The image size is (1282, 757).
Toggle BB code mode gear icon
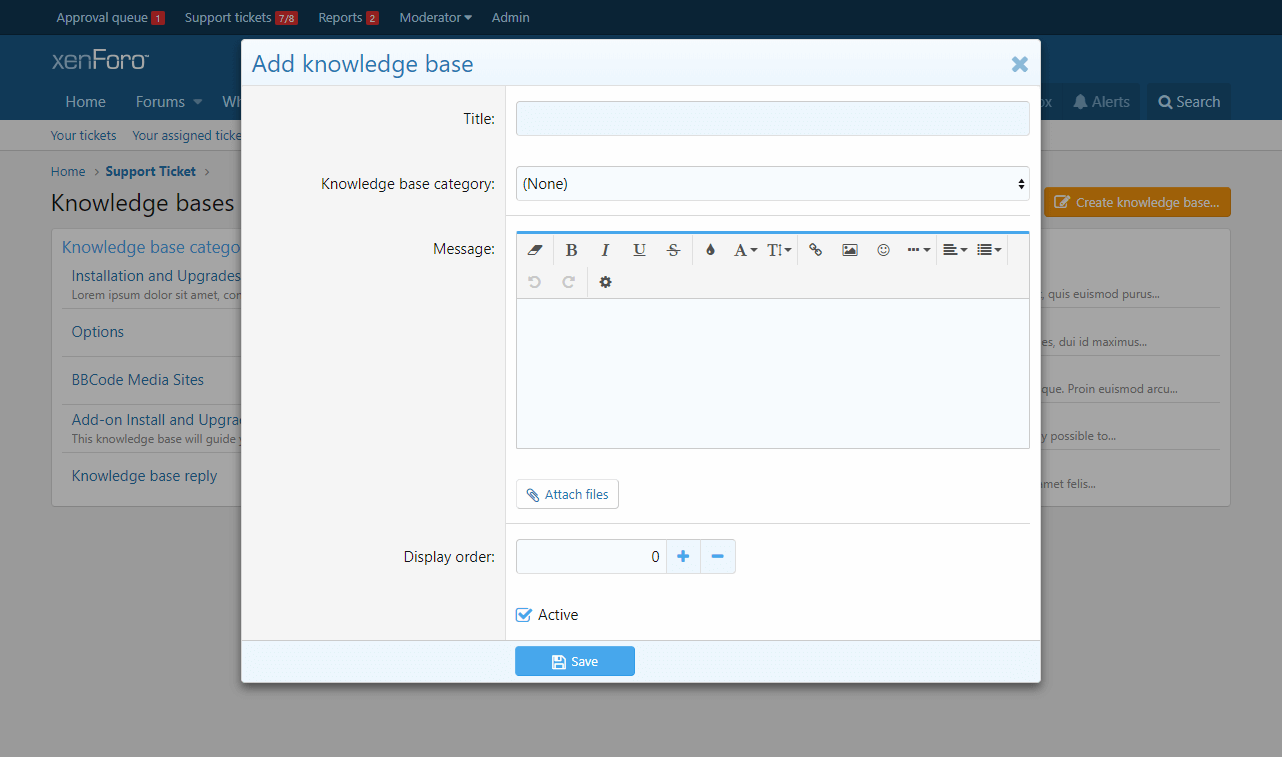[x=605, y=282]
